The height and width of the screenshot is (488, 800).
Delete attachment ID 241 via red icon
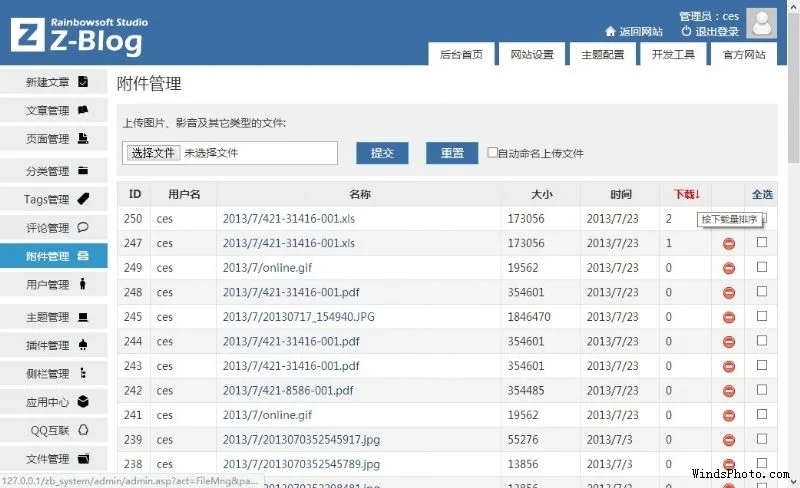point(729,416)
